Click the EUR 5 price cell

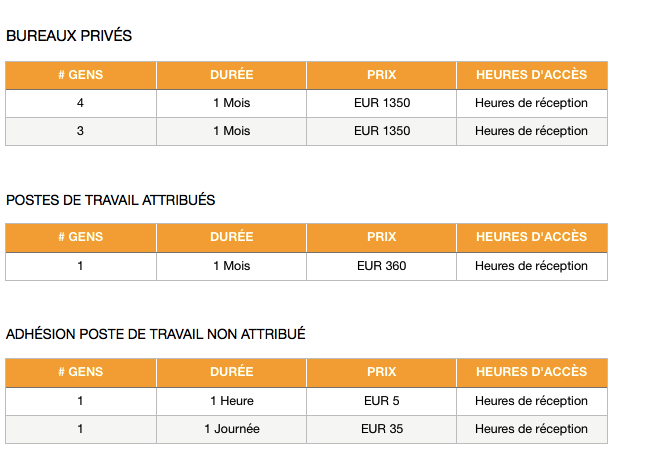pos(382,401)
